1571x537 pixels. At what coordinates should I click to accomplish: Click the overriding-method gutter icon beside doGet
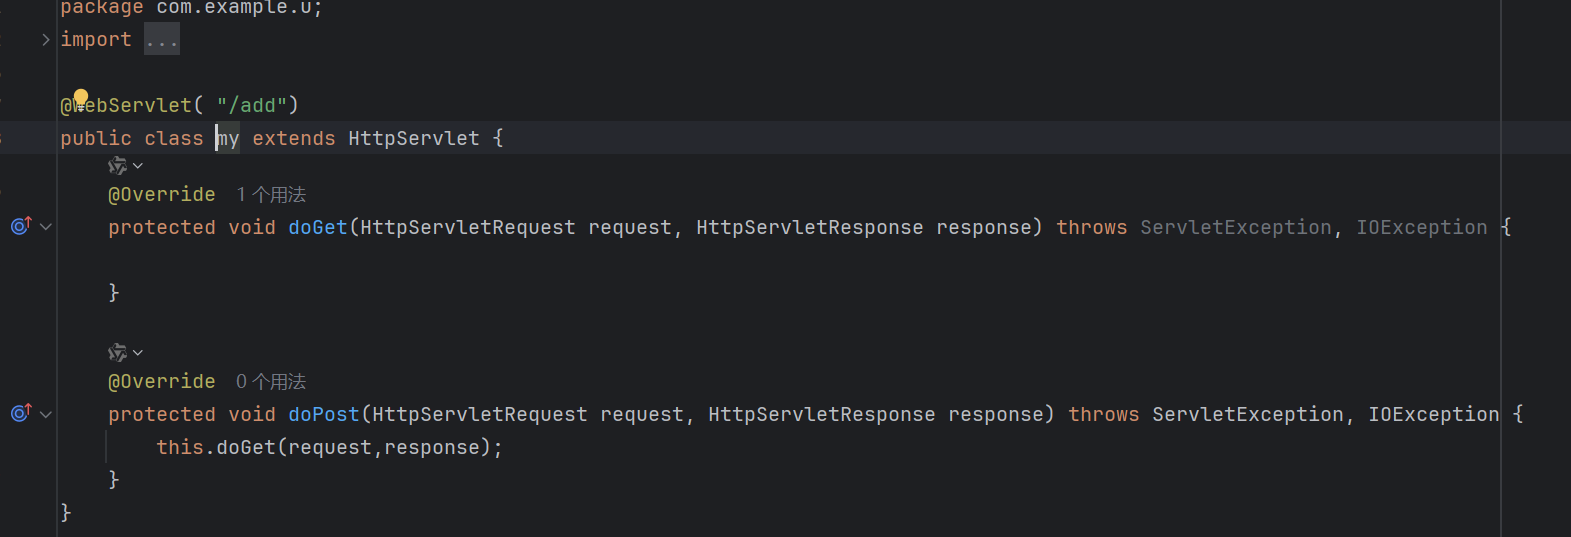21,226
